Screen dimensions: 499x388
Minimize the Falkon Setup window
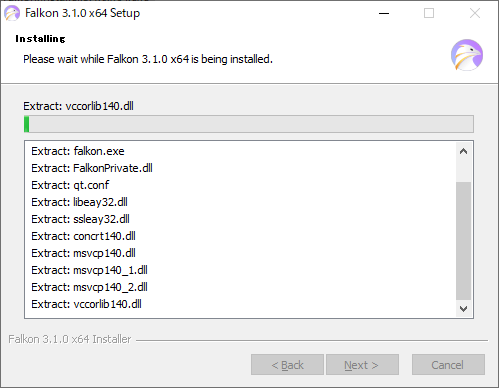click(384, 13)
